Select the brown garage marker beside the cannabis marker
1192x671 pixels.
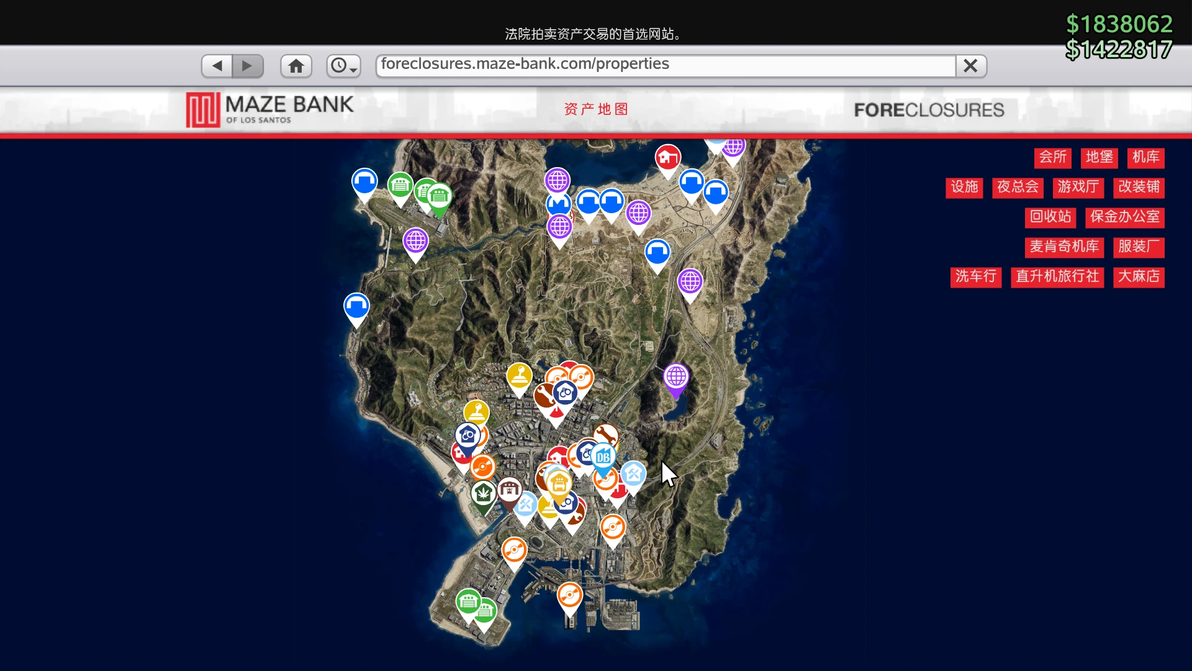(509, 490)
